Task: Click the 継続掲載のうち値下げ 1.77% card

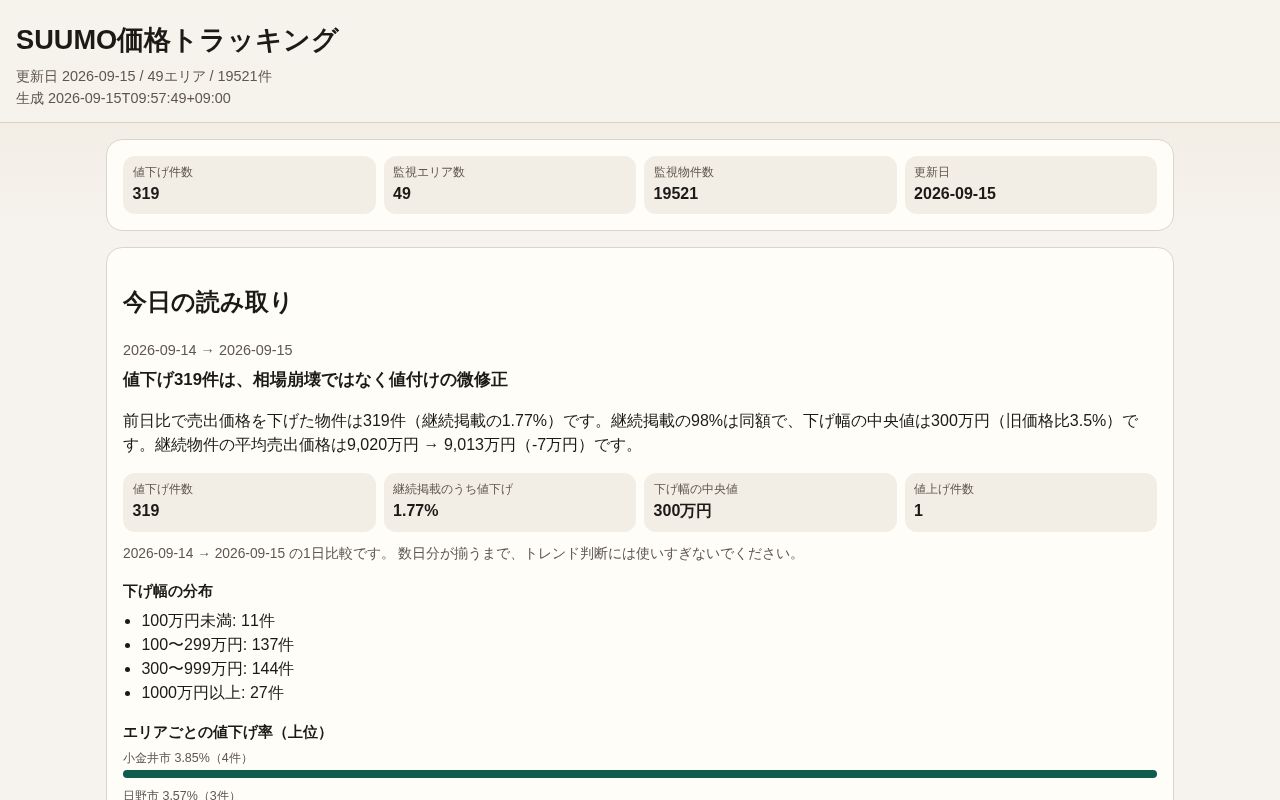Action: coord(510,502)
